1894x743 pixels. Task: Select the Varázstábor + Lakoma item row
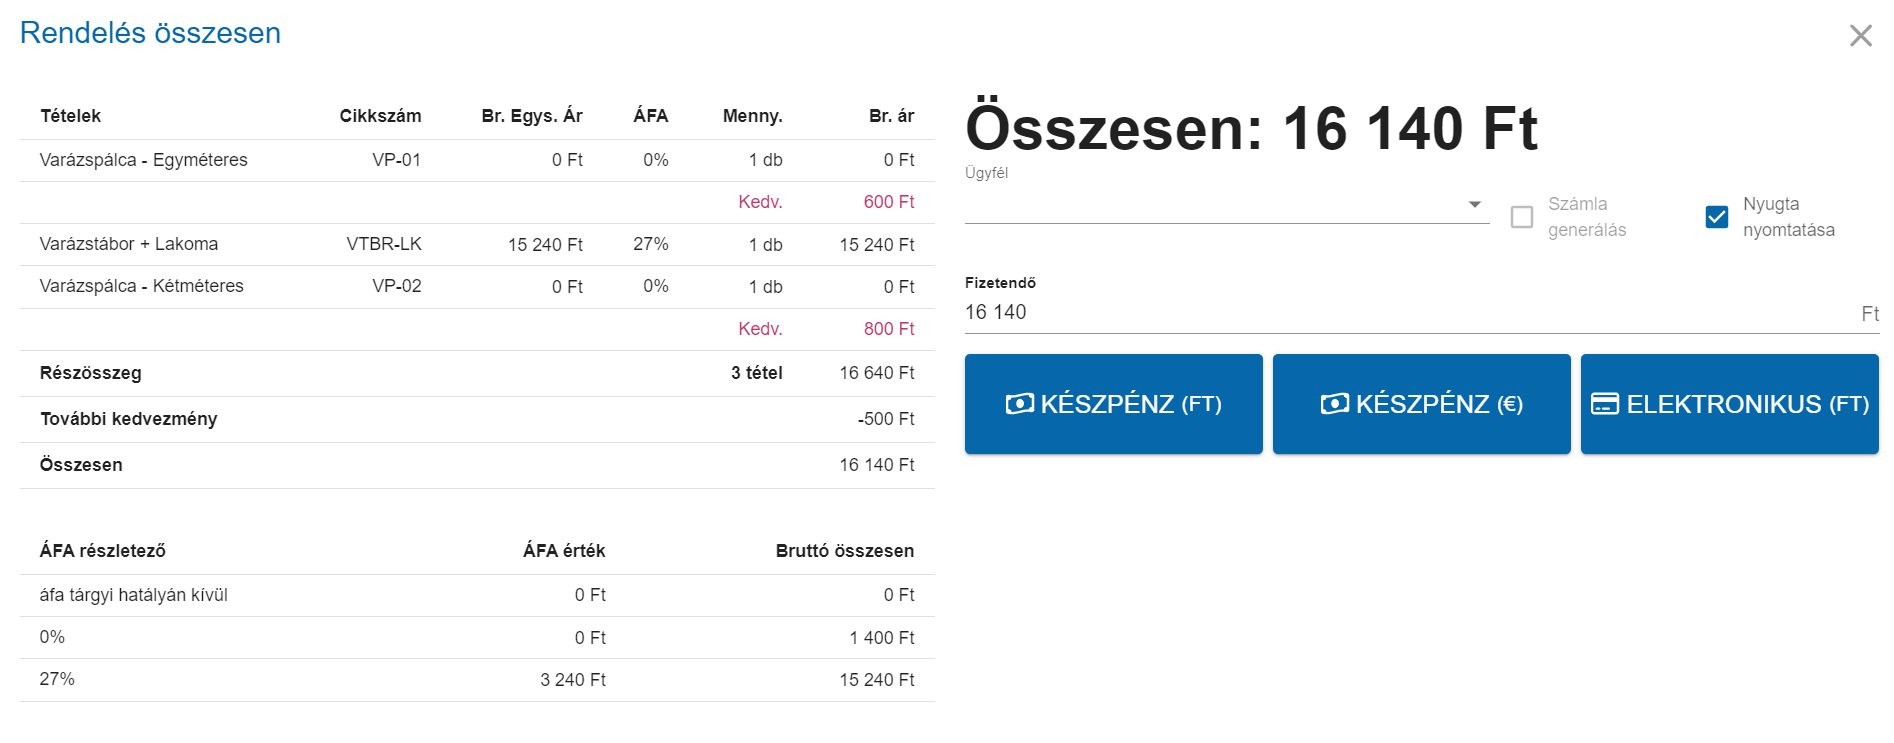pos(477,244)
